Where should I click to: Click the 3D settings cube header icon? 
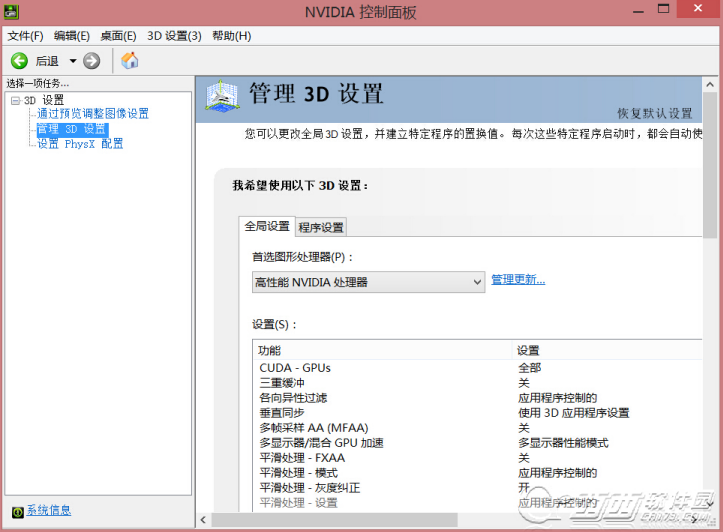[222, 96]
